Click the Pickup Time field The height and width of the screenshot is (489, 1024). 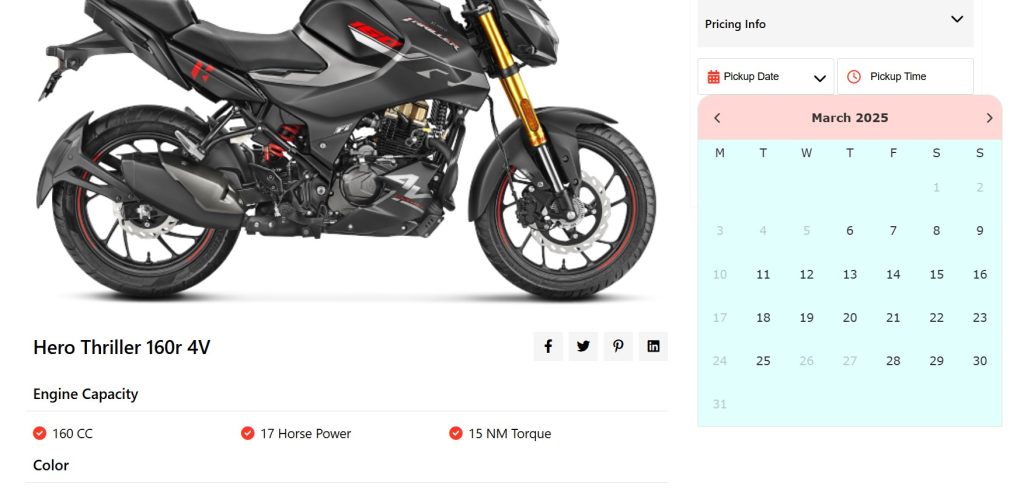[905, 77]
